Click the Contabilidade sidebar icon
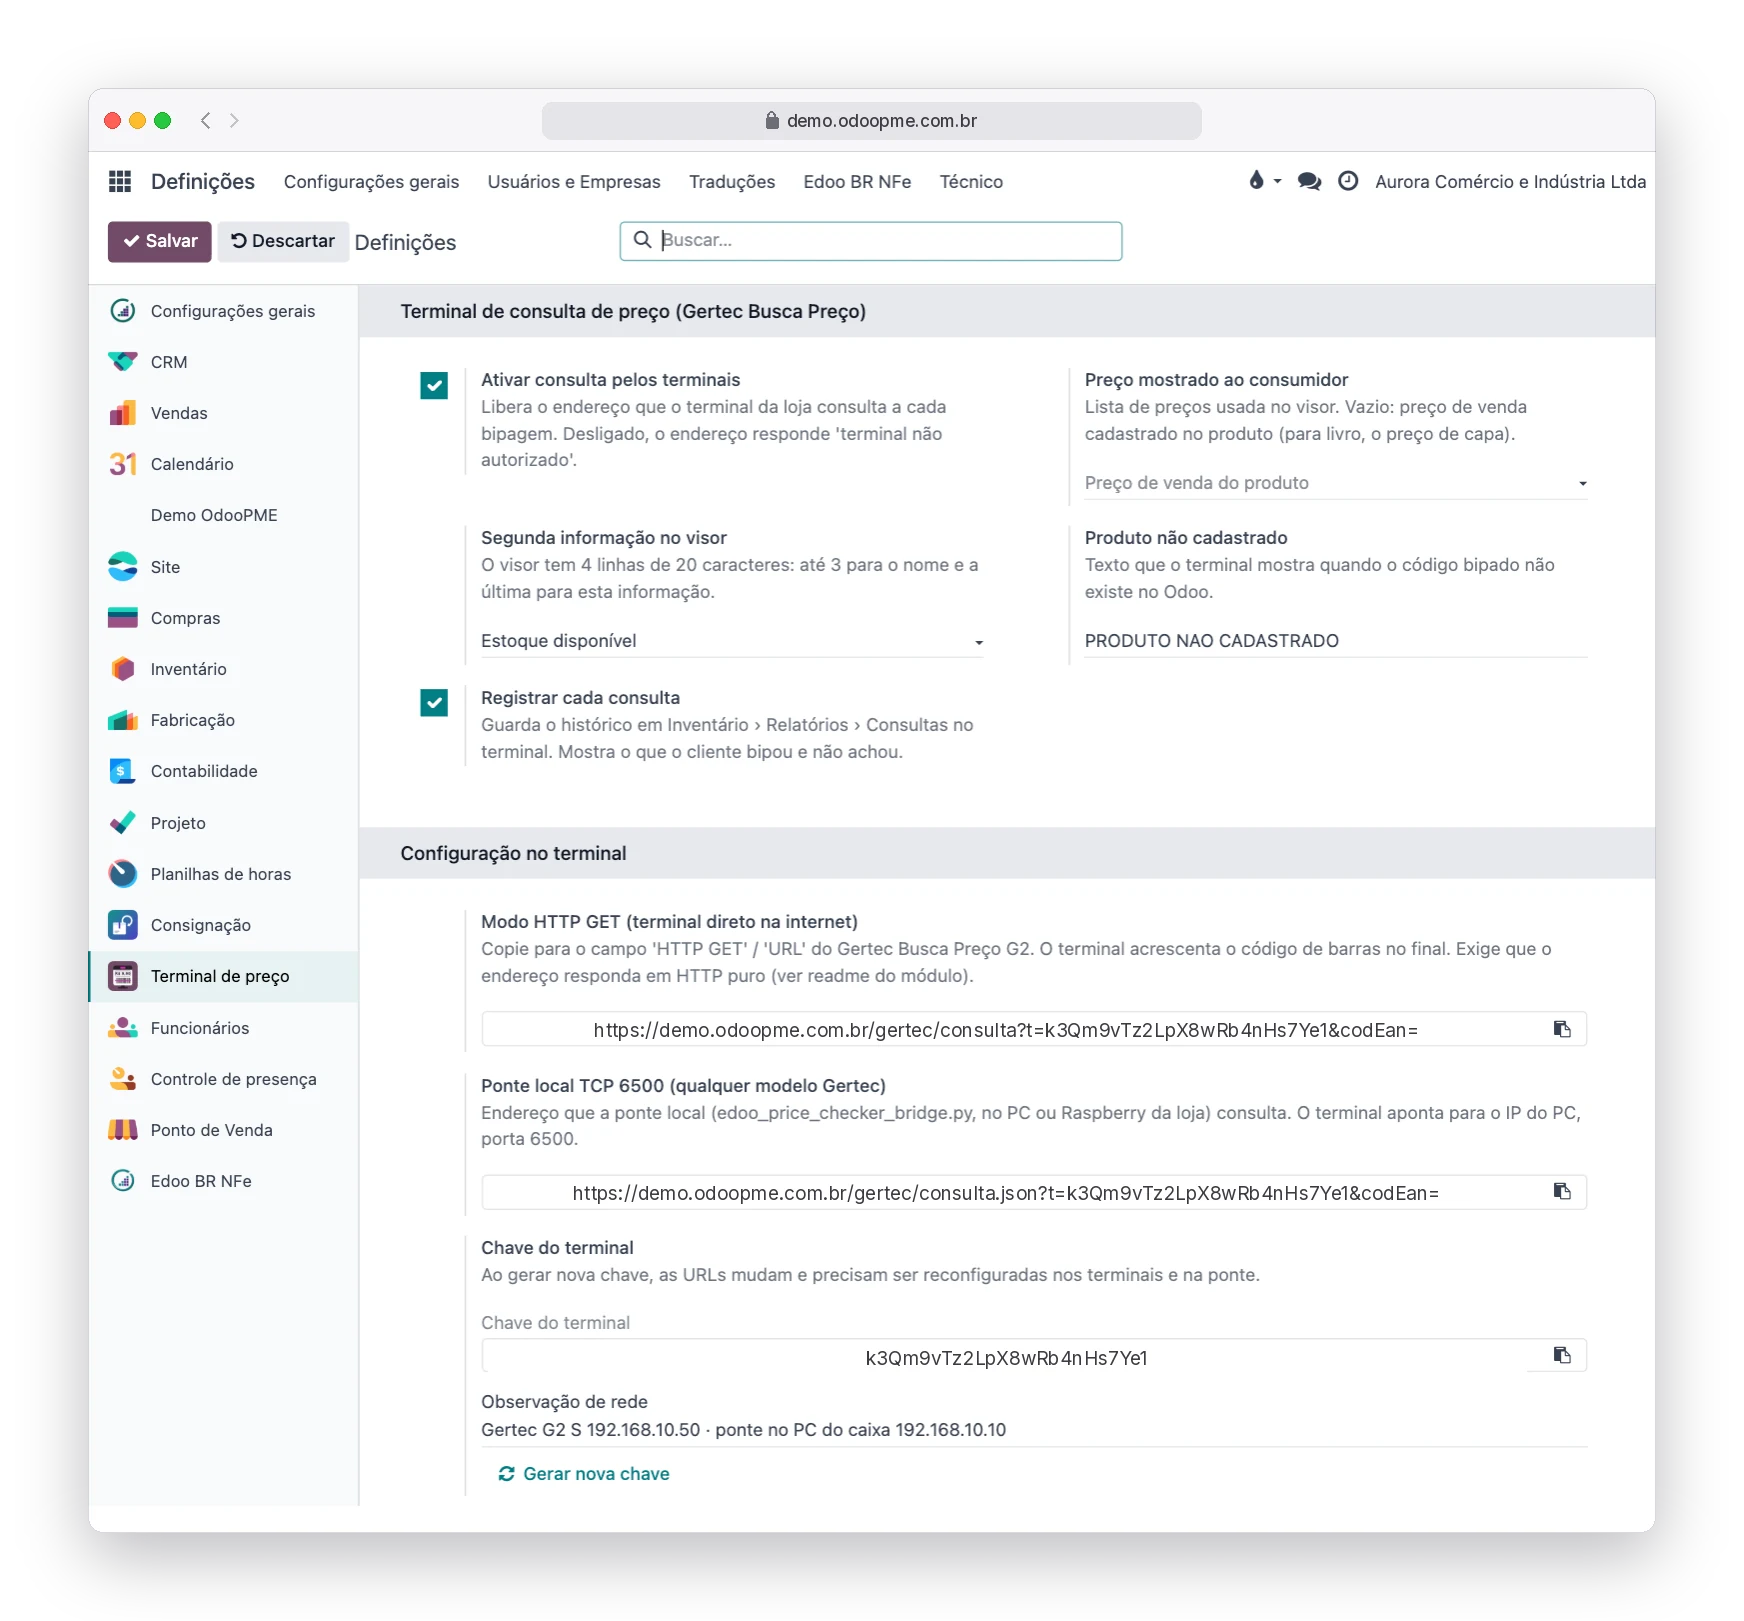Viewport: 1744px width, 1621px height. coord(123,771)
